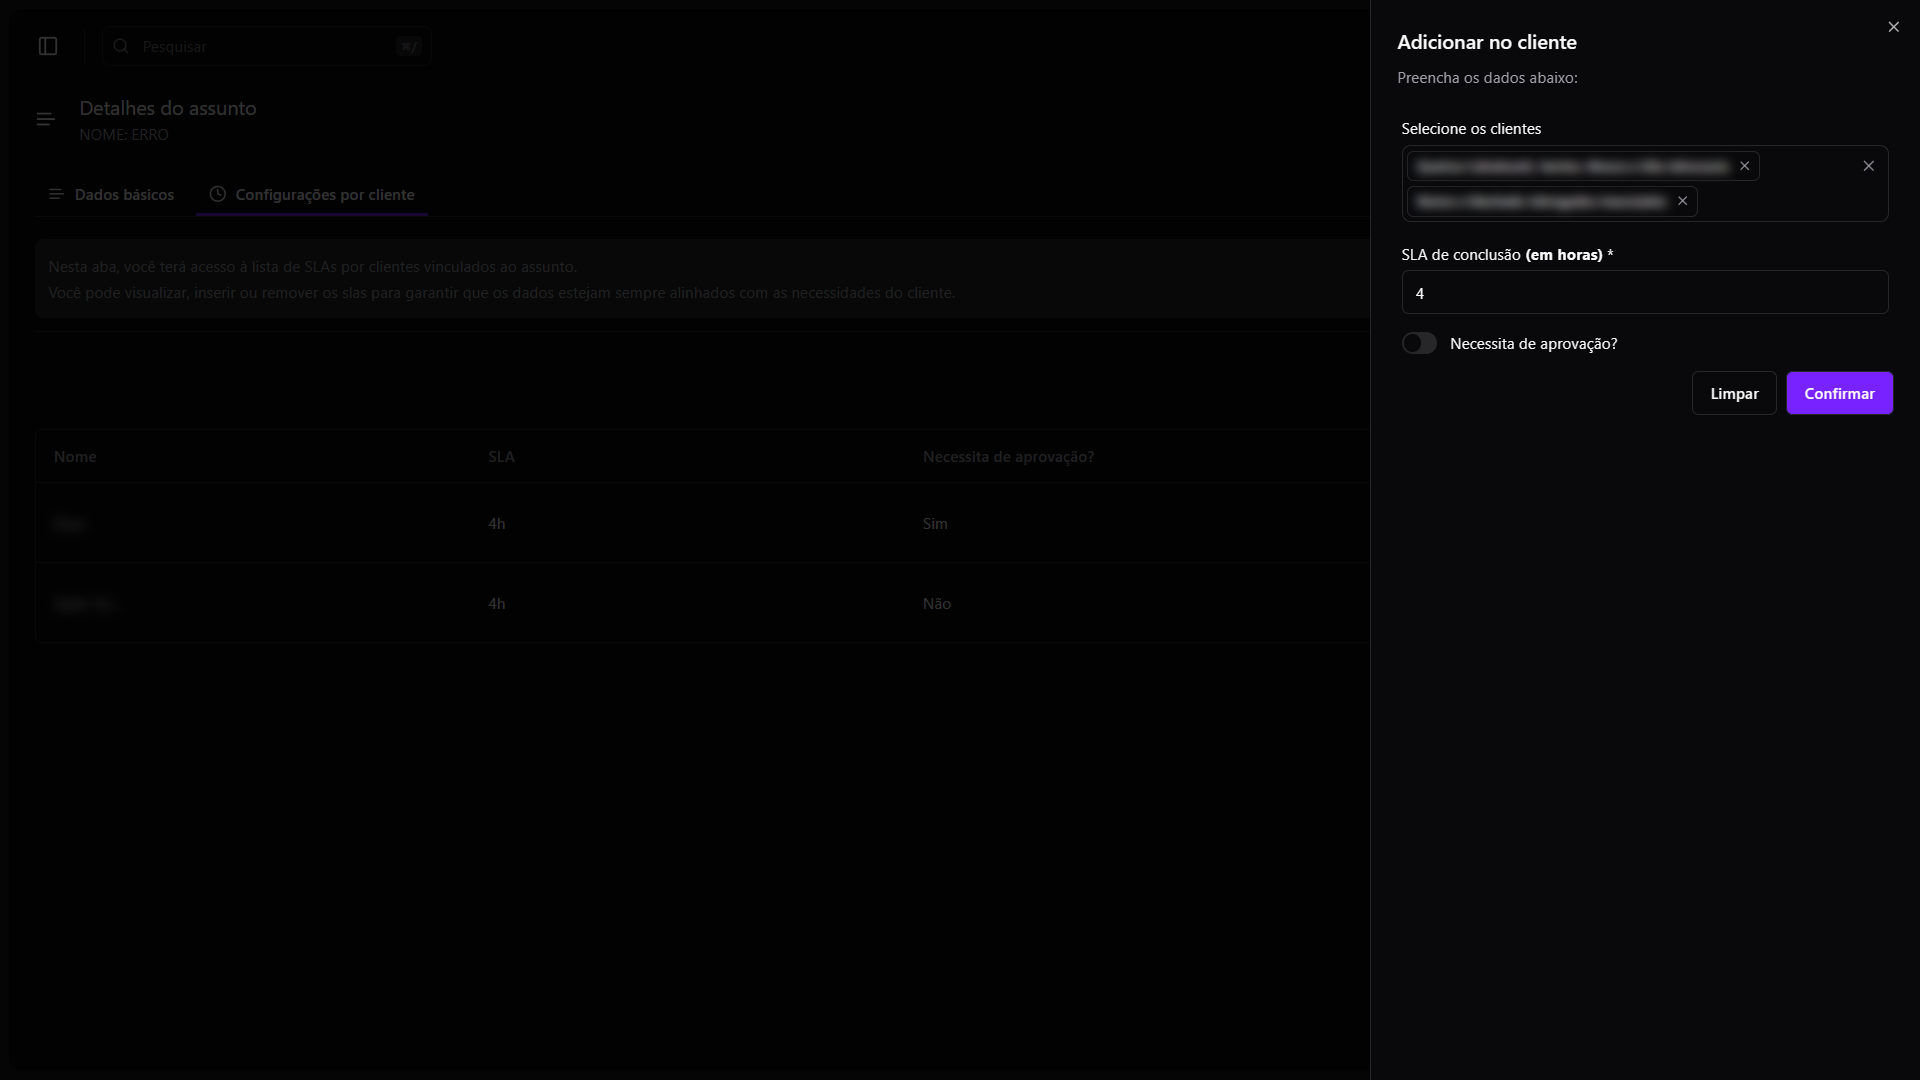Click Necessita de aprovação column header
Image resolution: width=1920 pixels, height=1080 pixels.
[x=1007, y=456]
